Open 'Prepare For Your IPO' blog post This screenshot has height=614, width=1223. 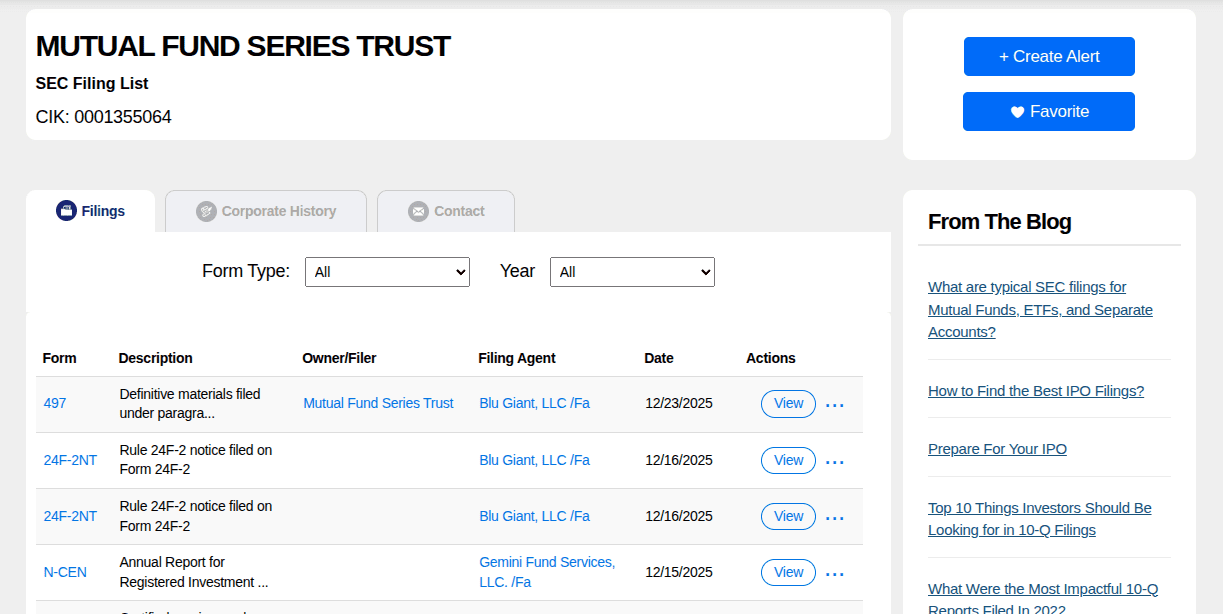point(997,449)
